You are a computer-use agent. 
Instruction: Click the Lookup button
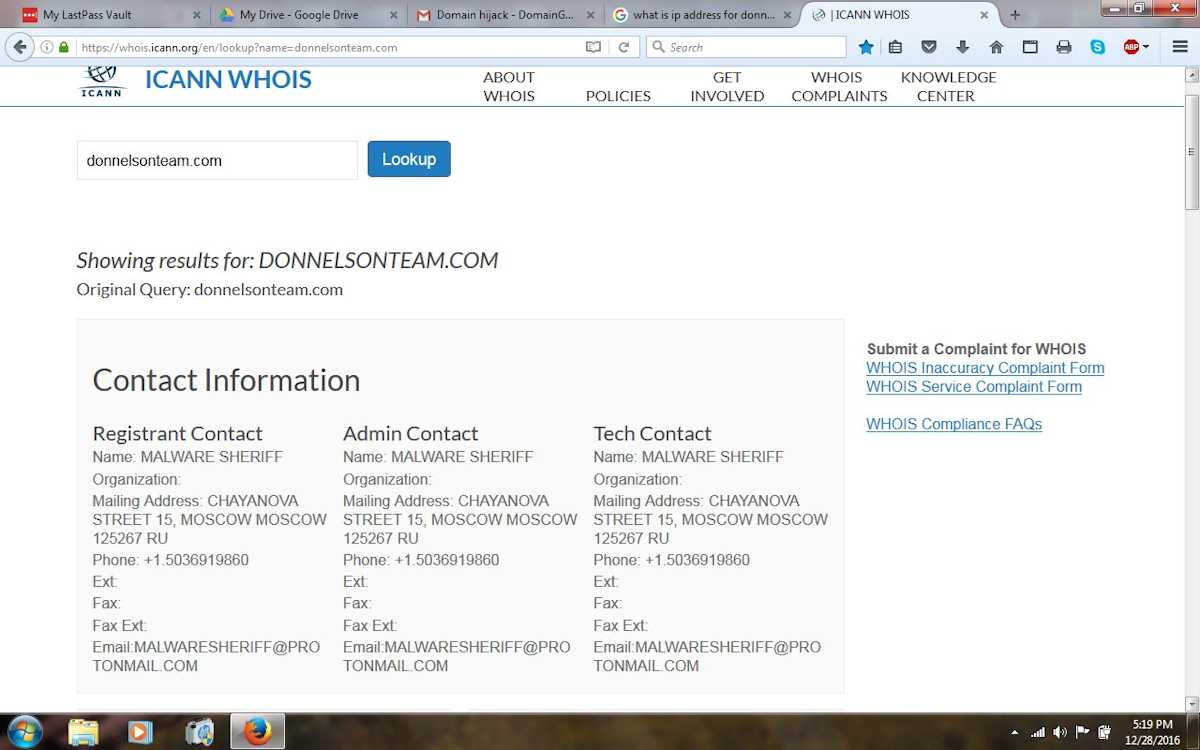(409, 159)
